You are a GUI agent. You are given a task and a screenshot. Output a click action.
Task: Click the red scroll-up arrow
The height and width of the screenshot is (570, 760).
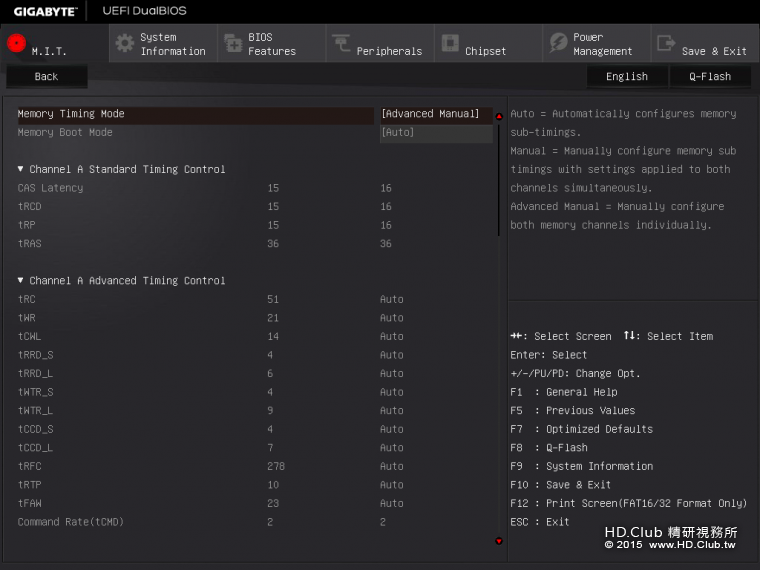[499, 116]
